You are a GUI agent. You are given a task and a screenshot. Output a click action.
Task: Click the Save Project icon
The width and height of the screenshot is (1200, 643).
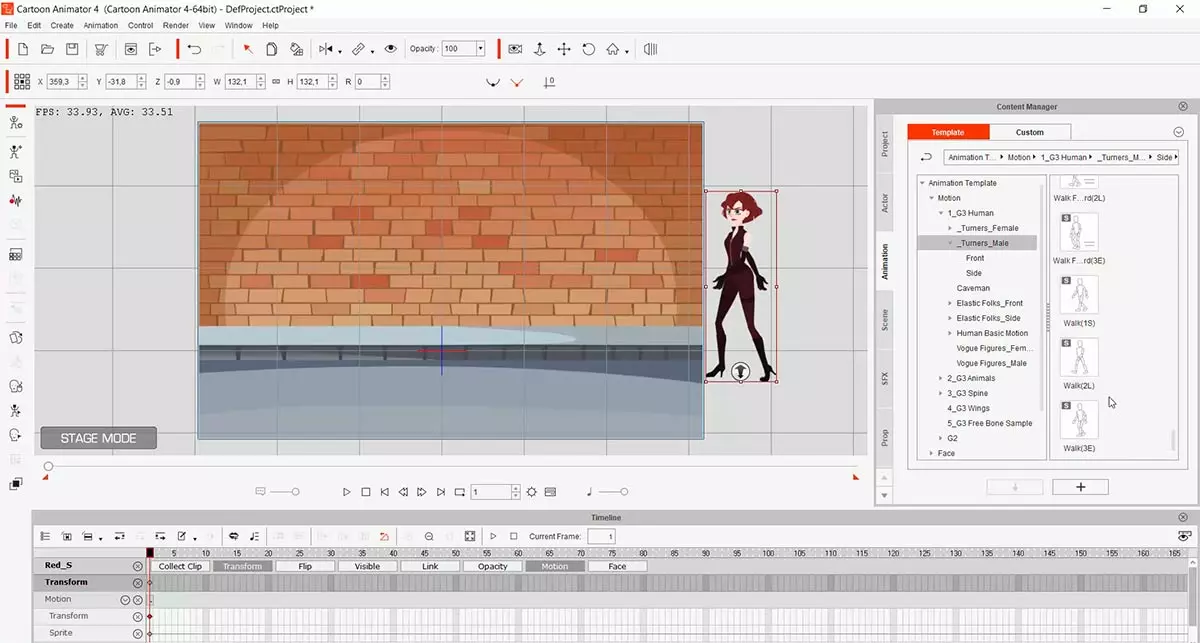72,49
